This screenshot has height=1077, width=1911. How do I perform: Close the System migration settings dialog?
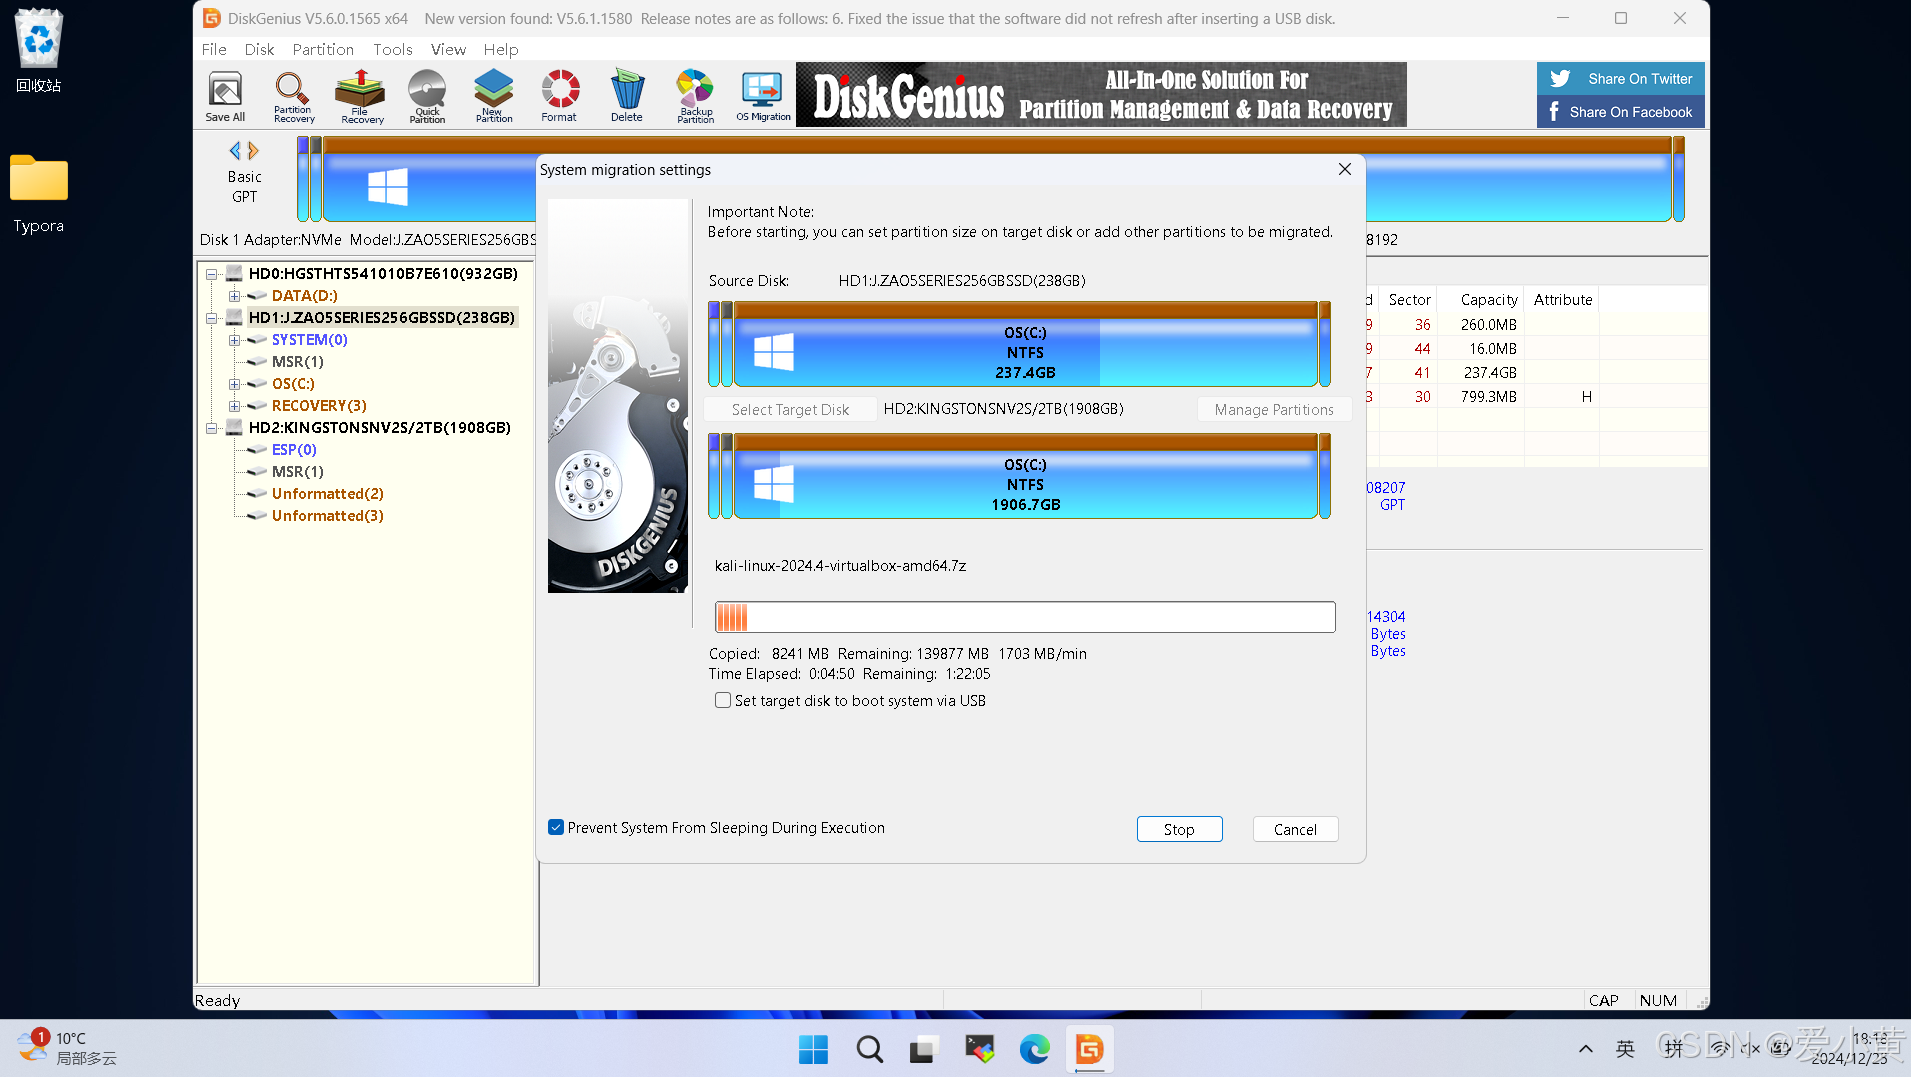1345,169
